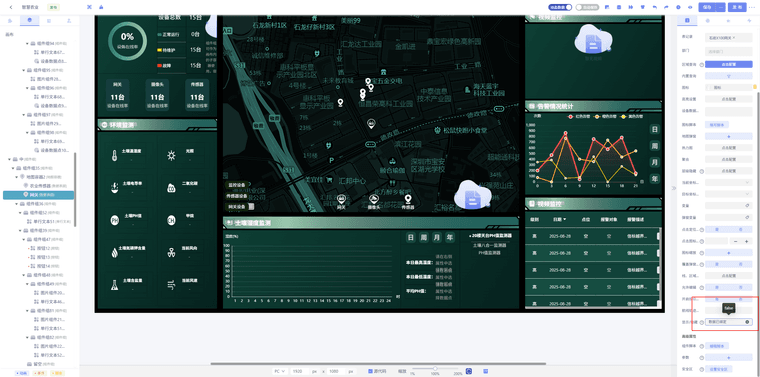760x377 pixels.
Task: Click the 编写脚本 button for 图标脚本
Action: (x=717, y=125)
